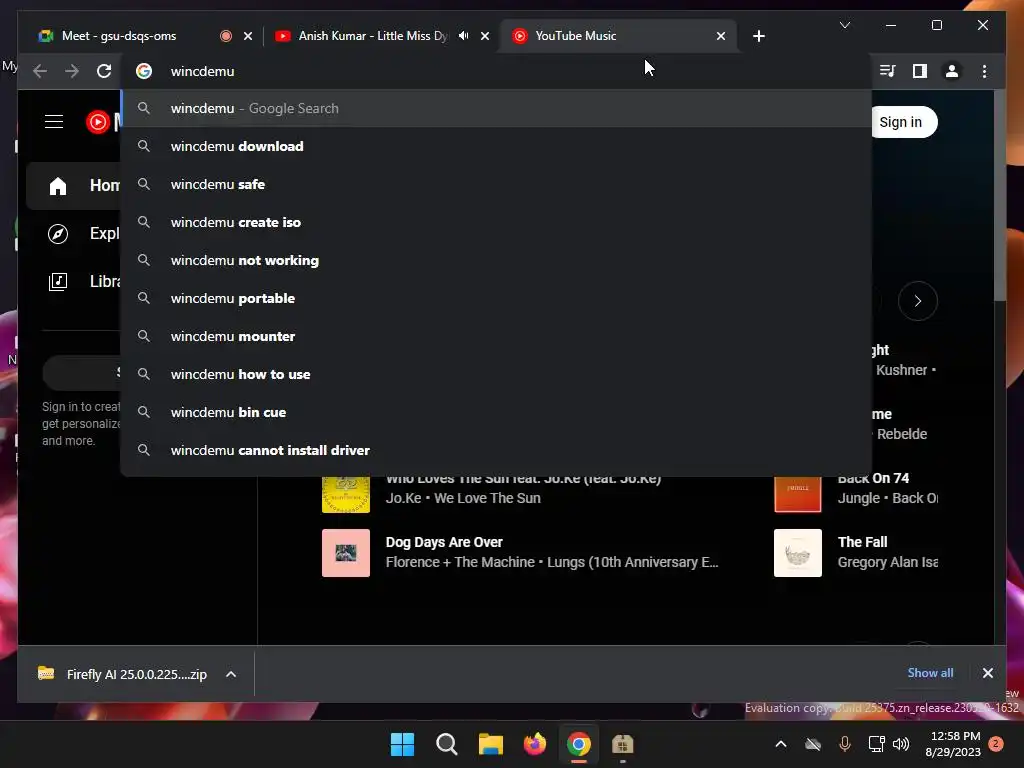This screenshot has width=1024, height=768.
Task: Click the microphone tray icon
Action: [x=844, y=744]
